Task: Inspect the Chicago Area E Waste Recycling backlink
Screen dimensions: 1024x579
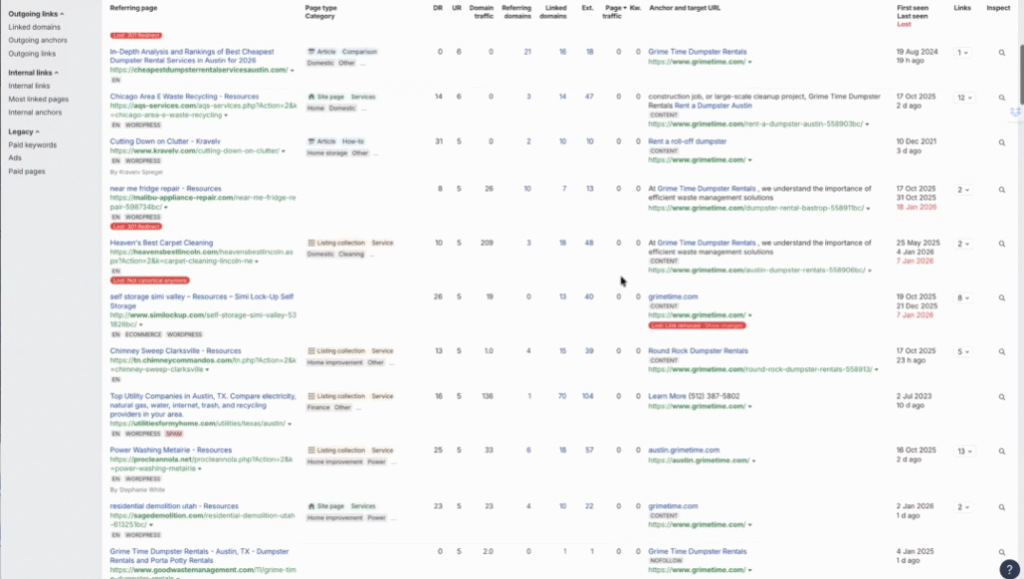Action: tap(1001, 98)
